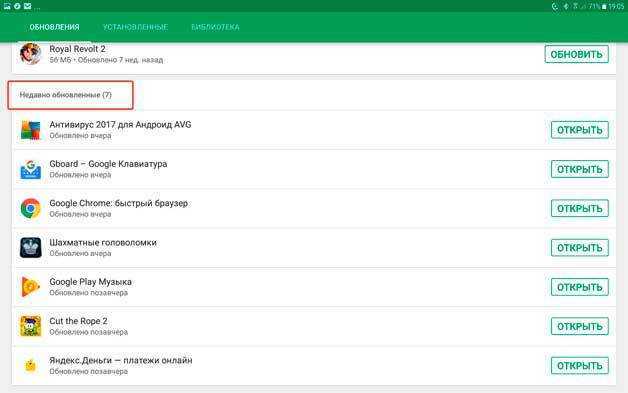
Task: Open the Библиотека tab
Action: 215,27
